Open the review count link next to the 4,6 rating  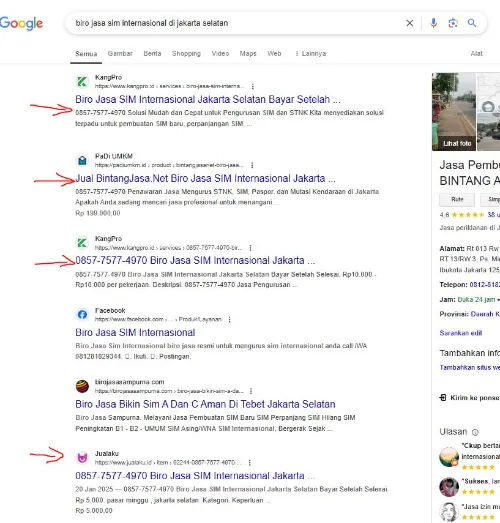(x=493, y=214)
